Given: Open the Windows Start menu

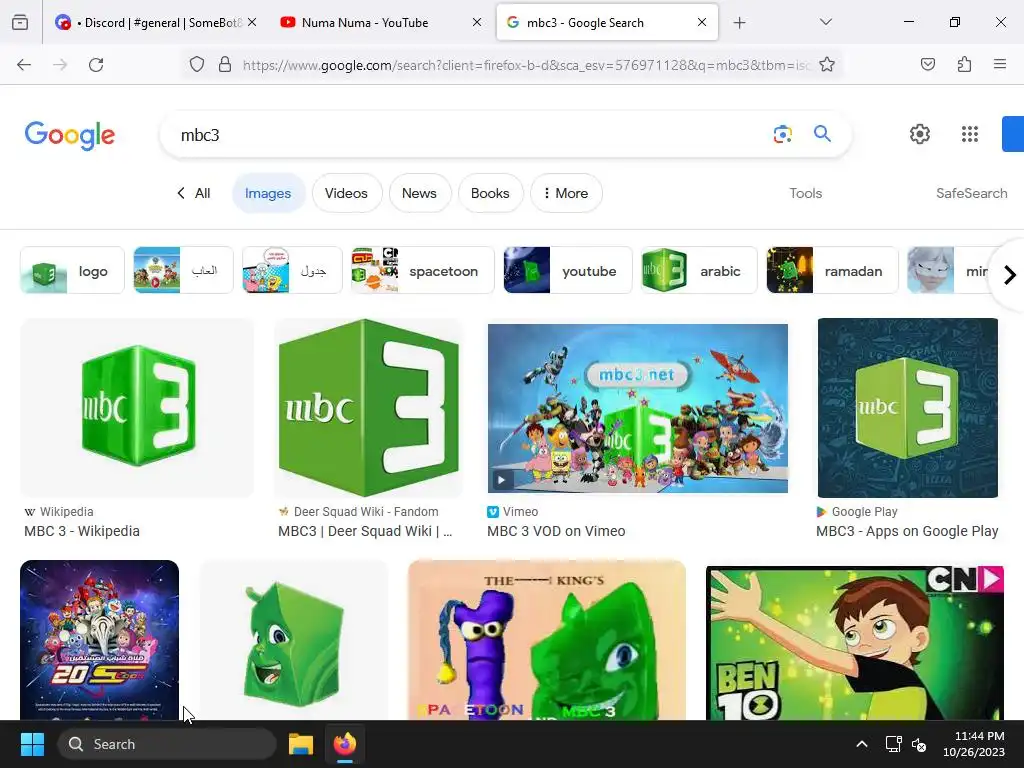Looking at the screenshot, I should 32,744.
